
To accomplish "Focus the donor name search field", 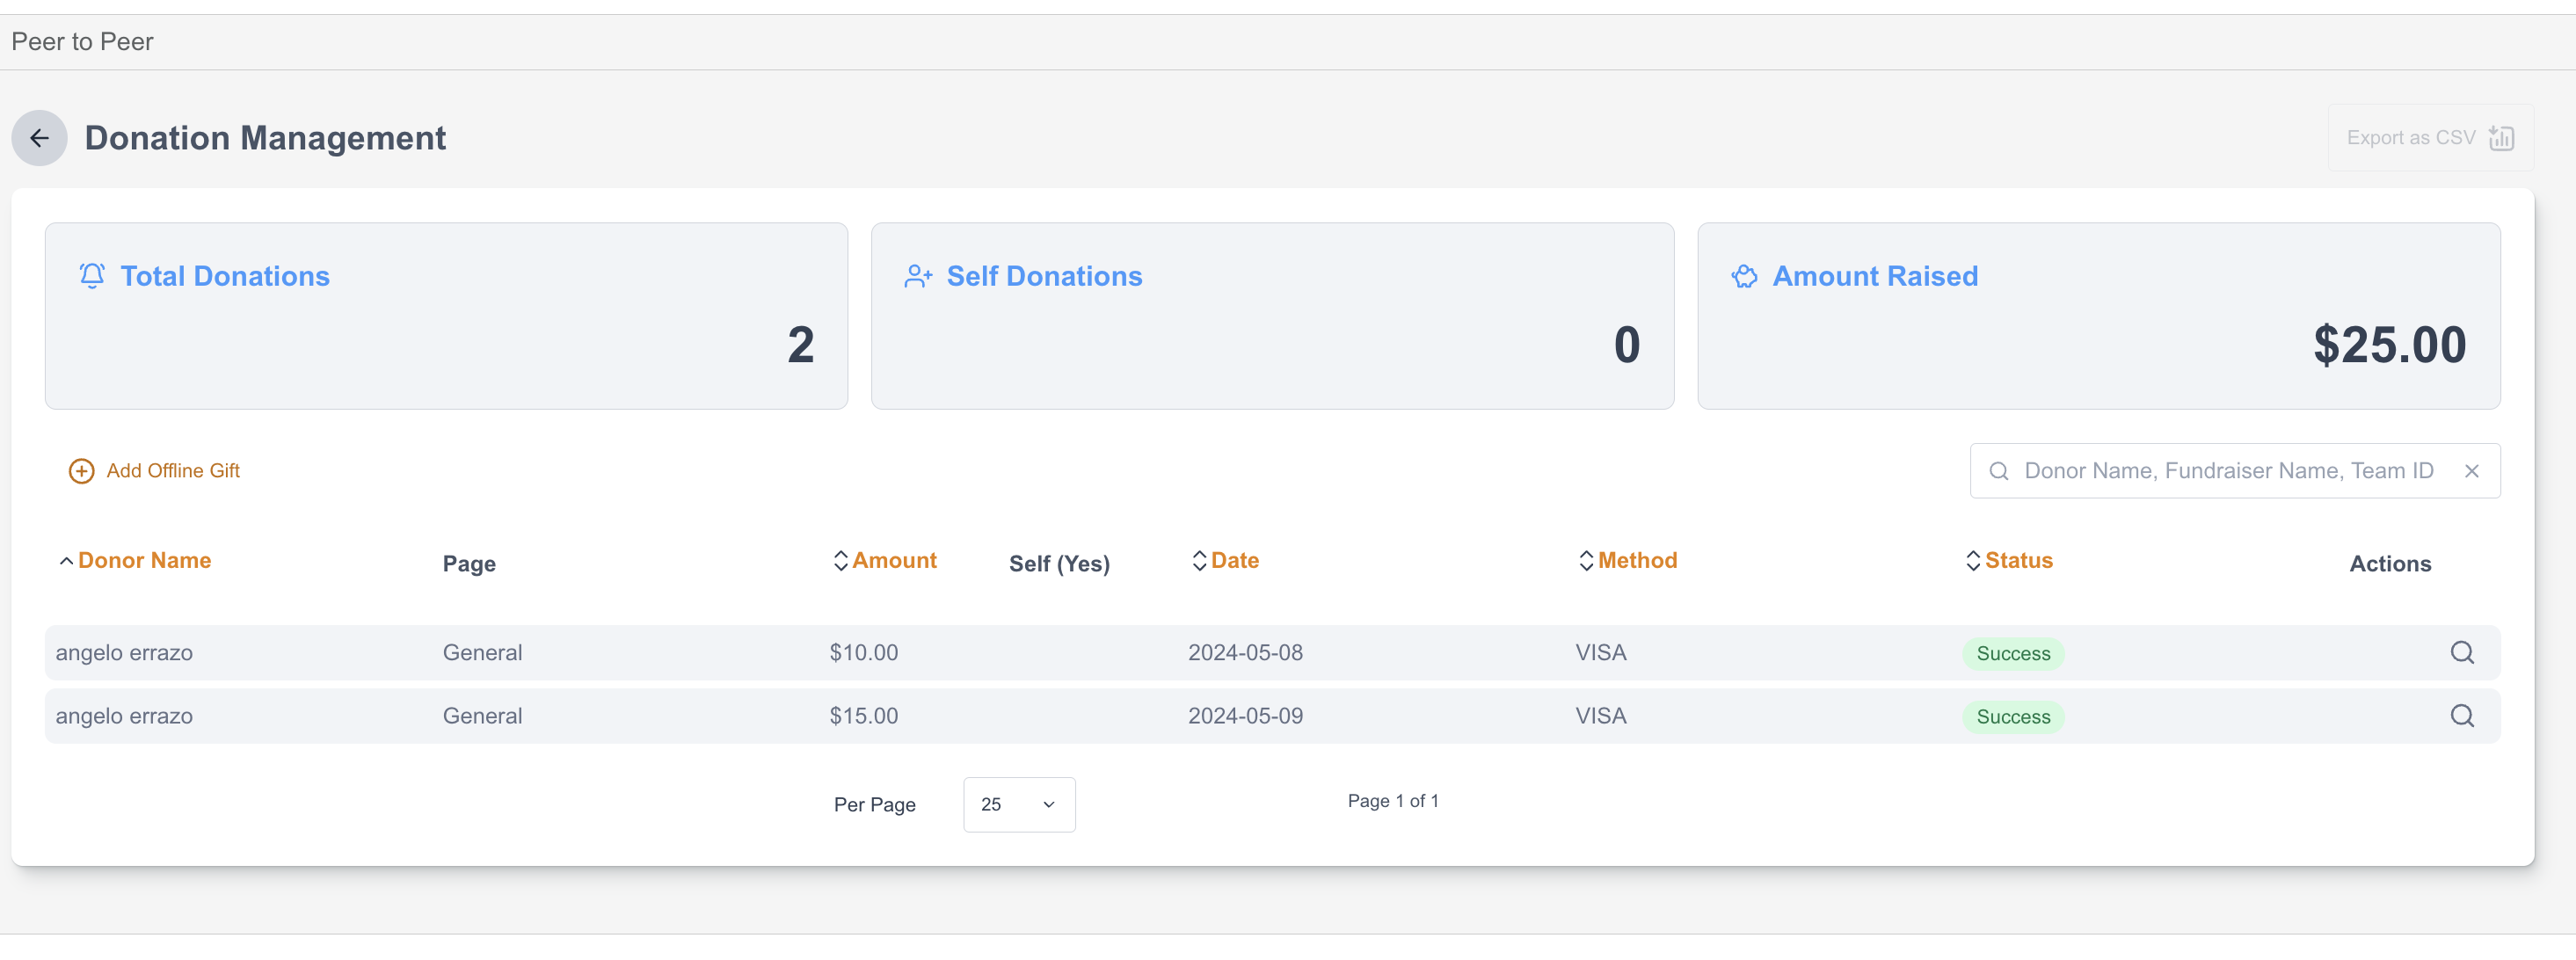I will click(2228, 471).
